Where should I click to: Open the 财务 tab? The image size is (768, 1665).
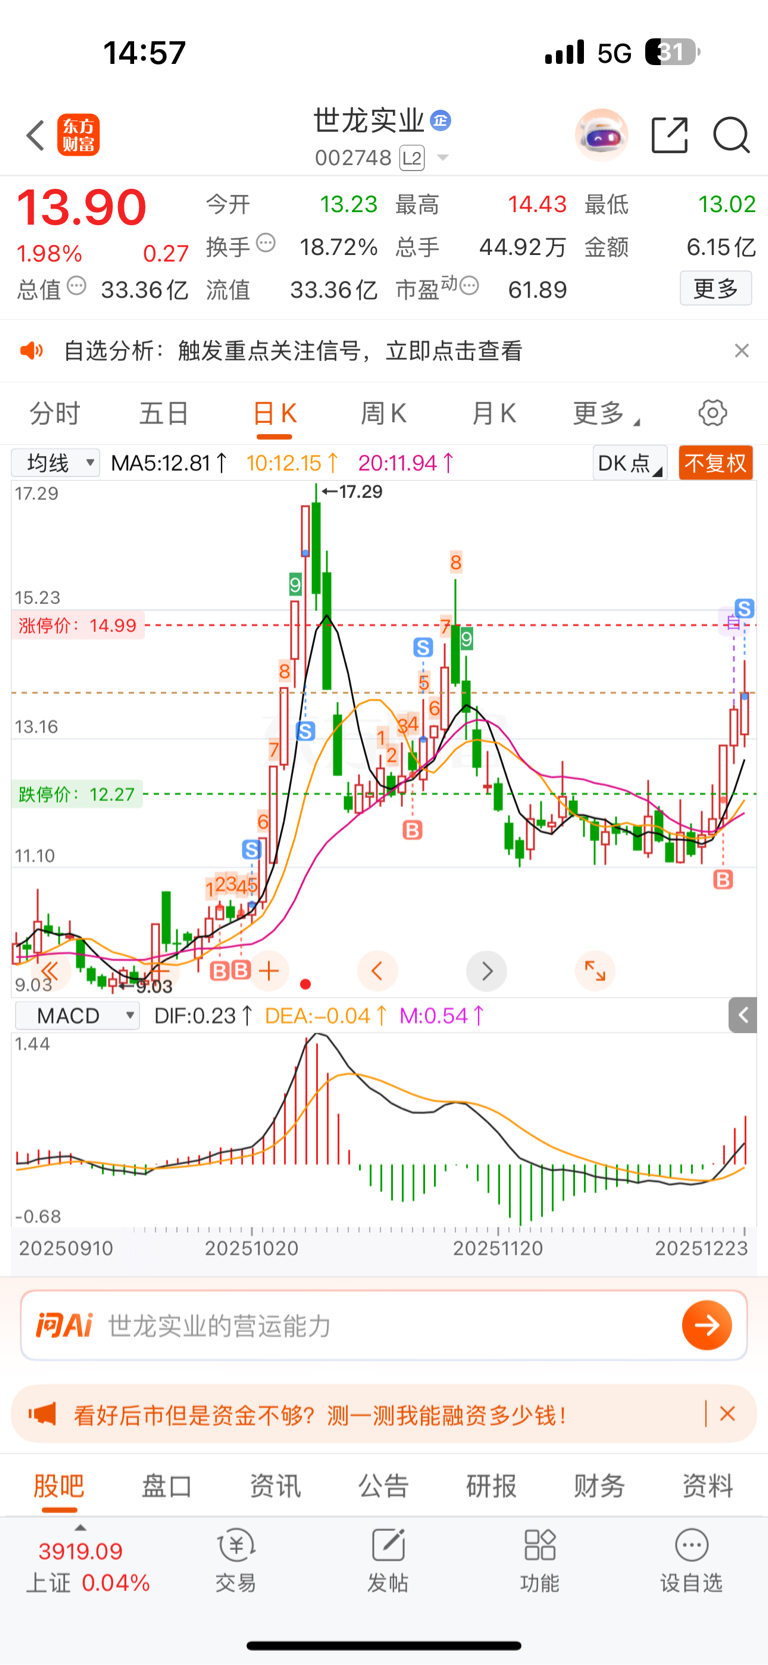[599, 1487]
